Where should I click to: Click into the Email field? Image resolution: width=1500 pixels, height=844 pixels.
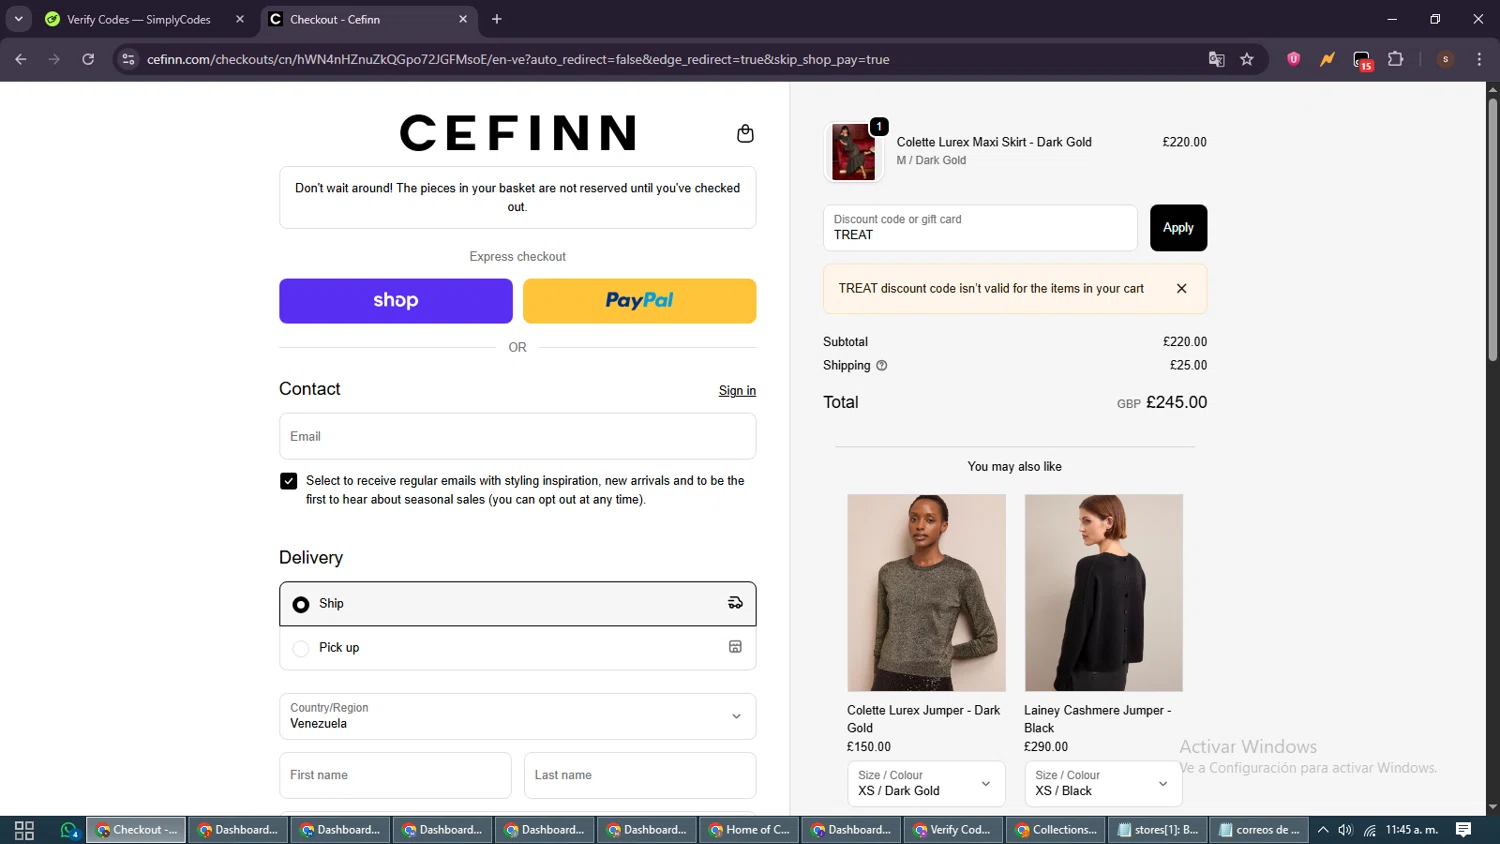pos(517,436)
